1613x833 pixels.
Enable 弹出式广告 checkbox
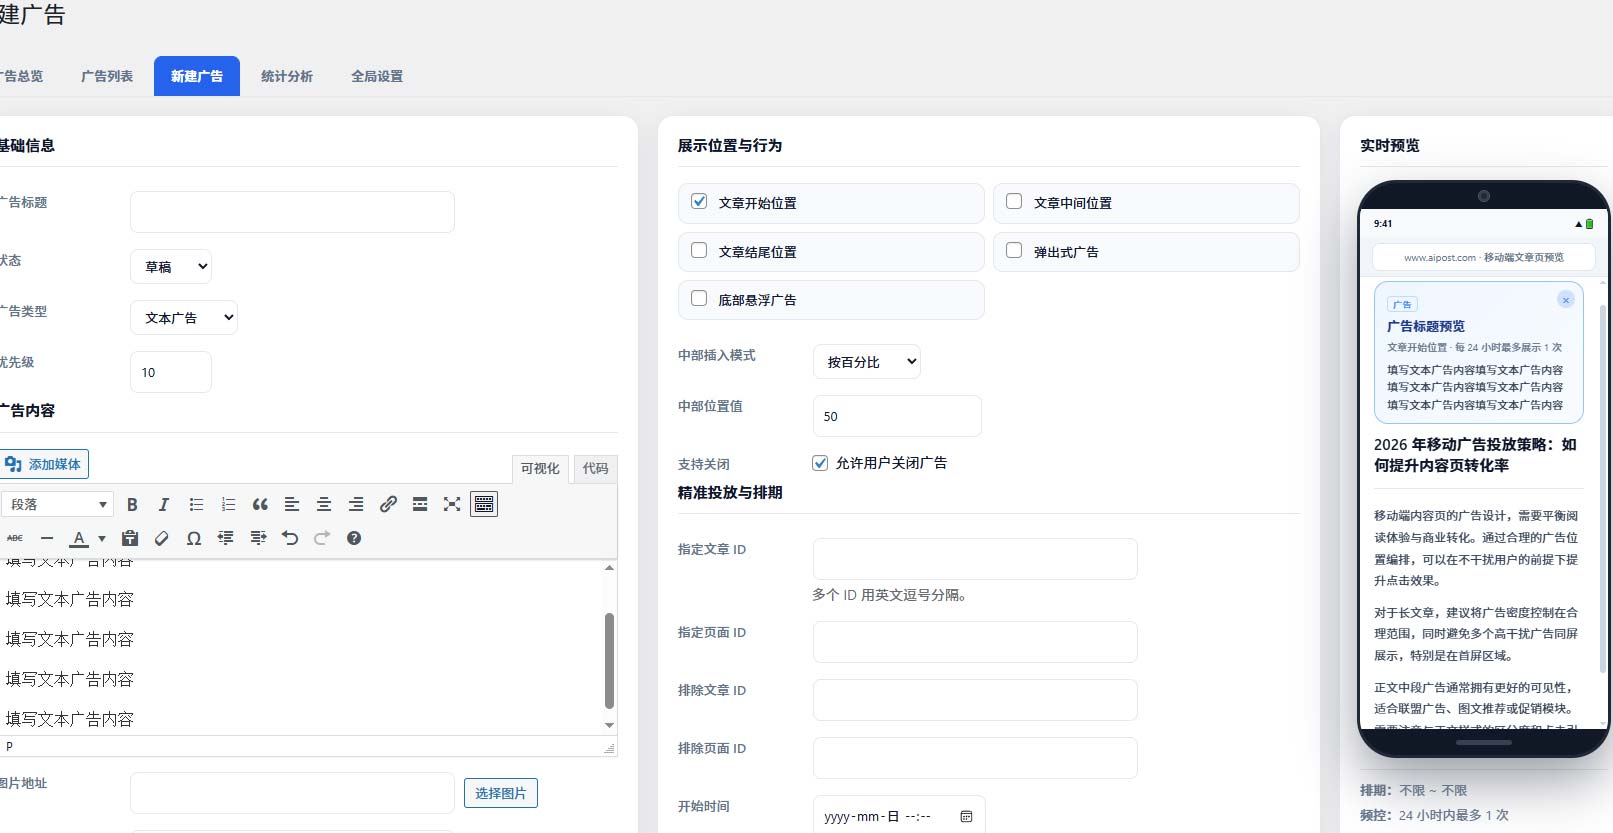pos(1014,250)
